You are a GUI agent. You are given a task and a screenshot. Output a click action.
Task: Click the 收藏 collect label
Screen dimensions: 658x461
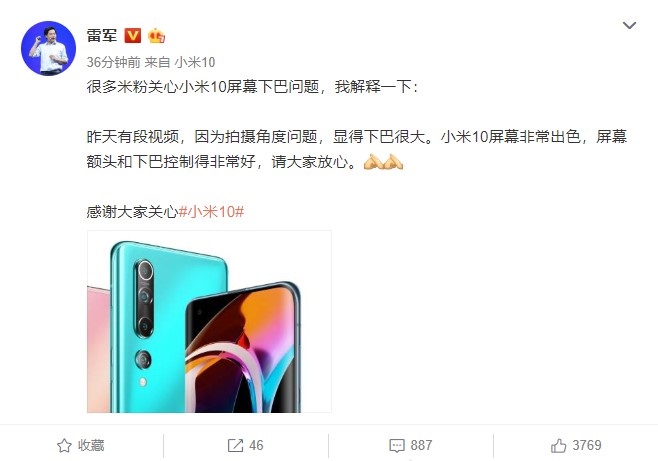click(x=91, y=445)
